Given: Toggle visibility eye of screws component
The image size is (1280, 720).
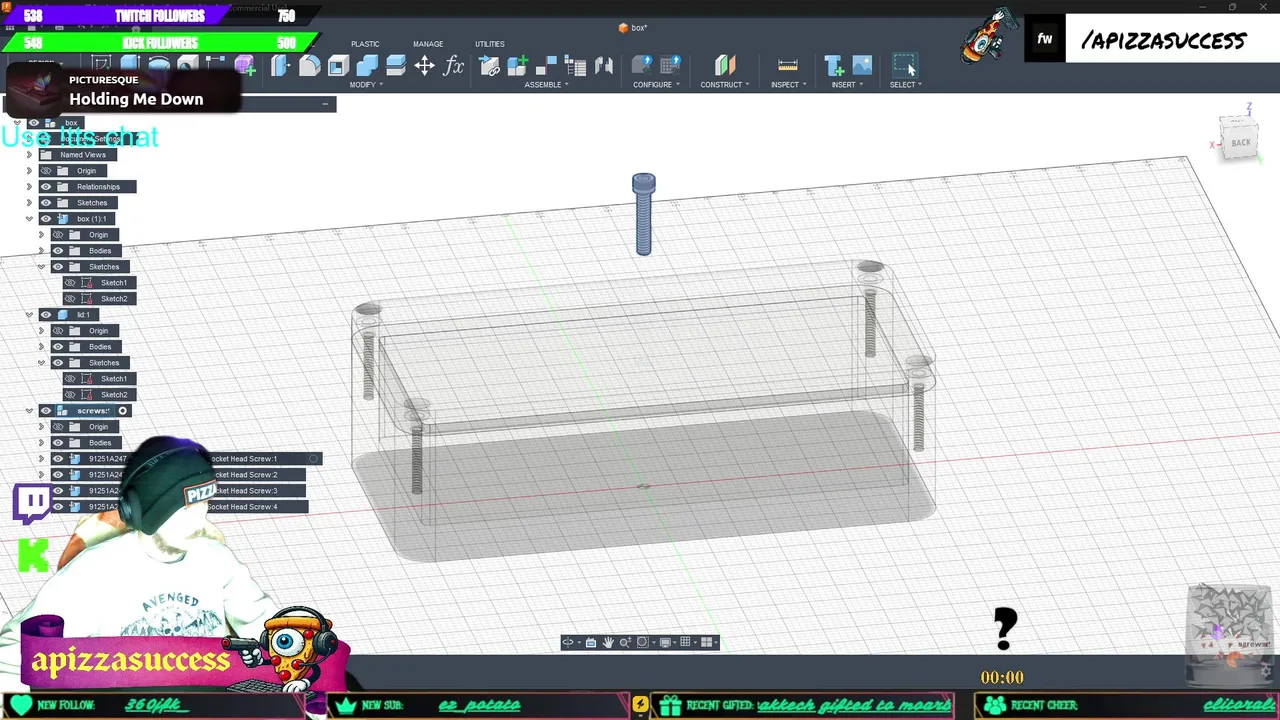Looking at the screenshot, I should (45, 411).
